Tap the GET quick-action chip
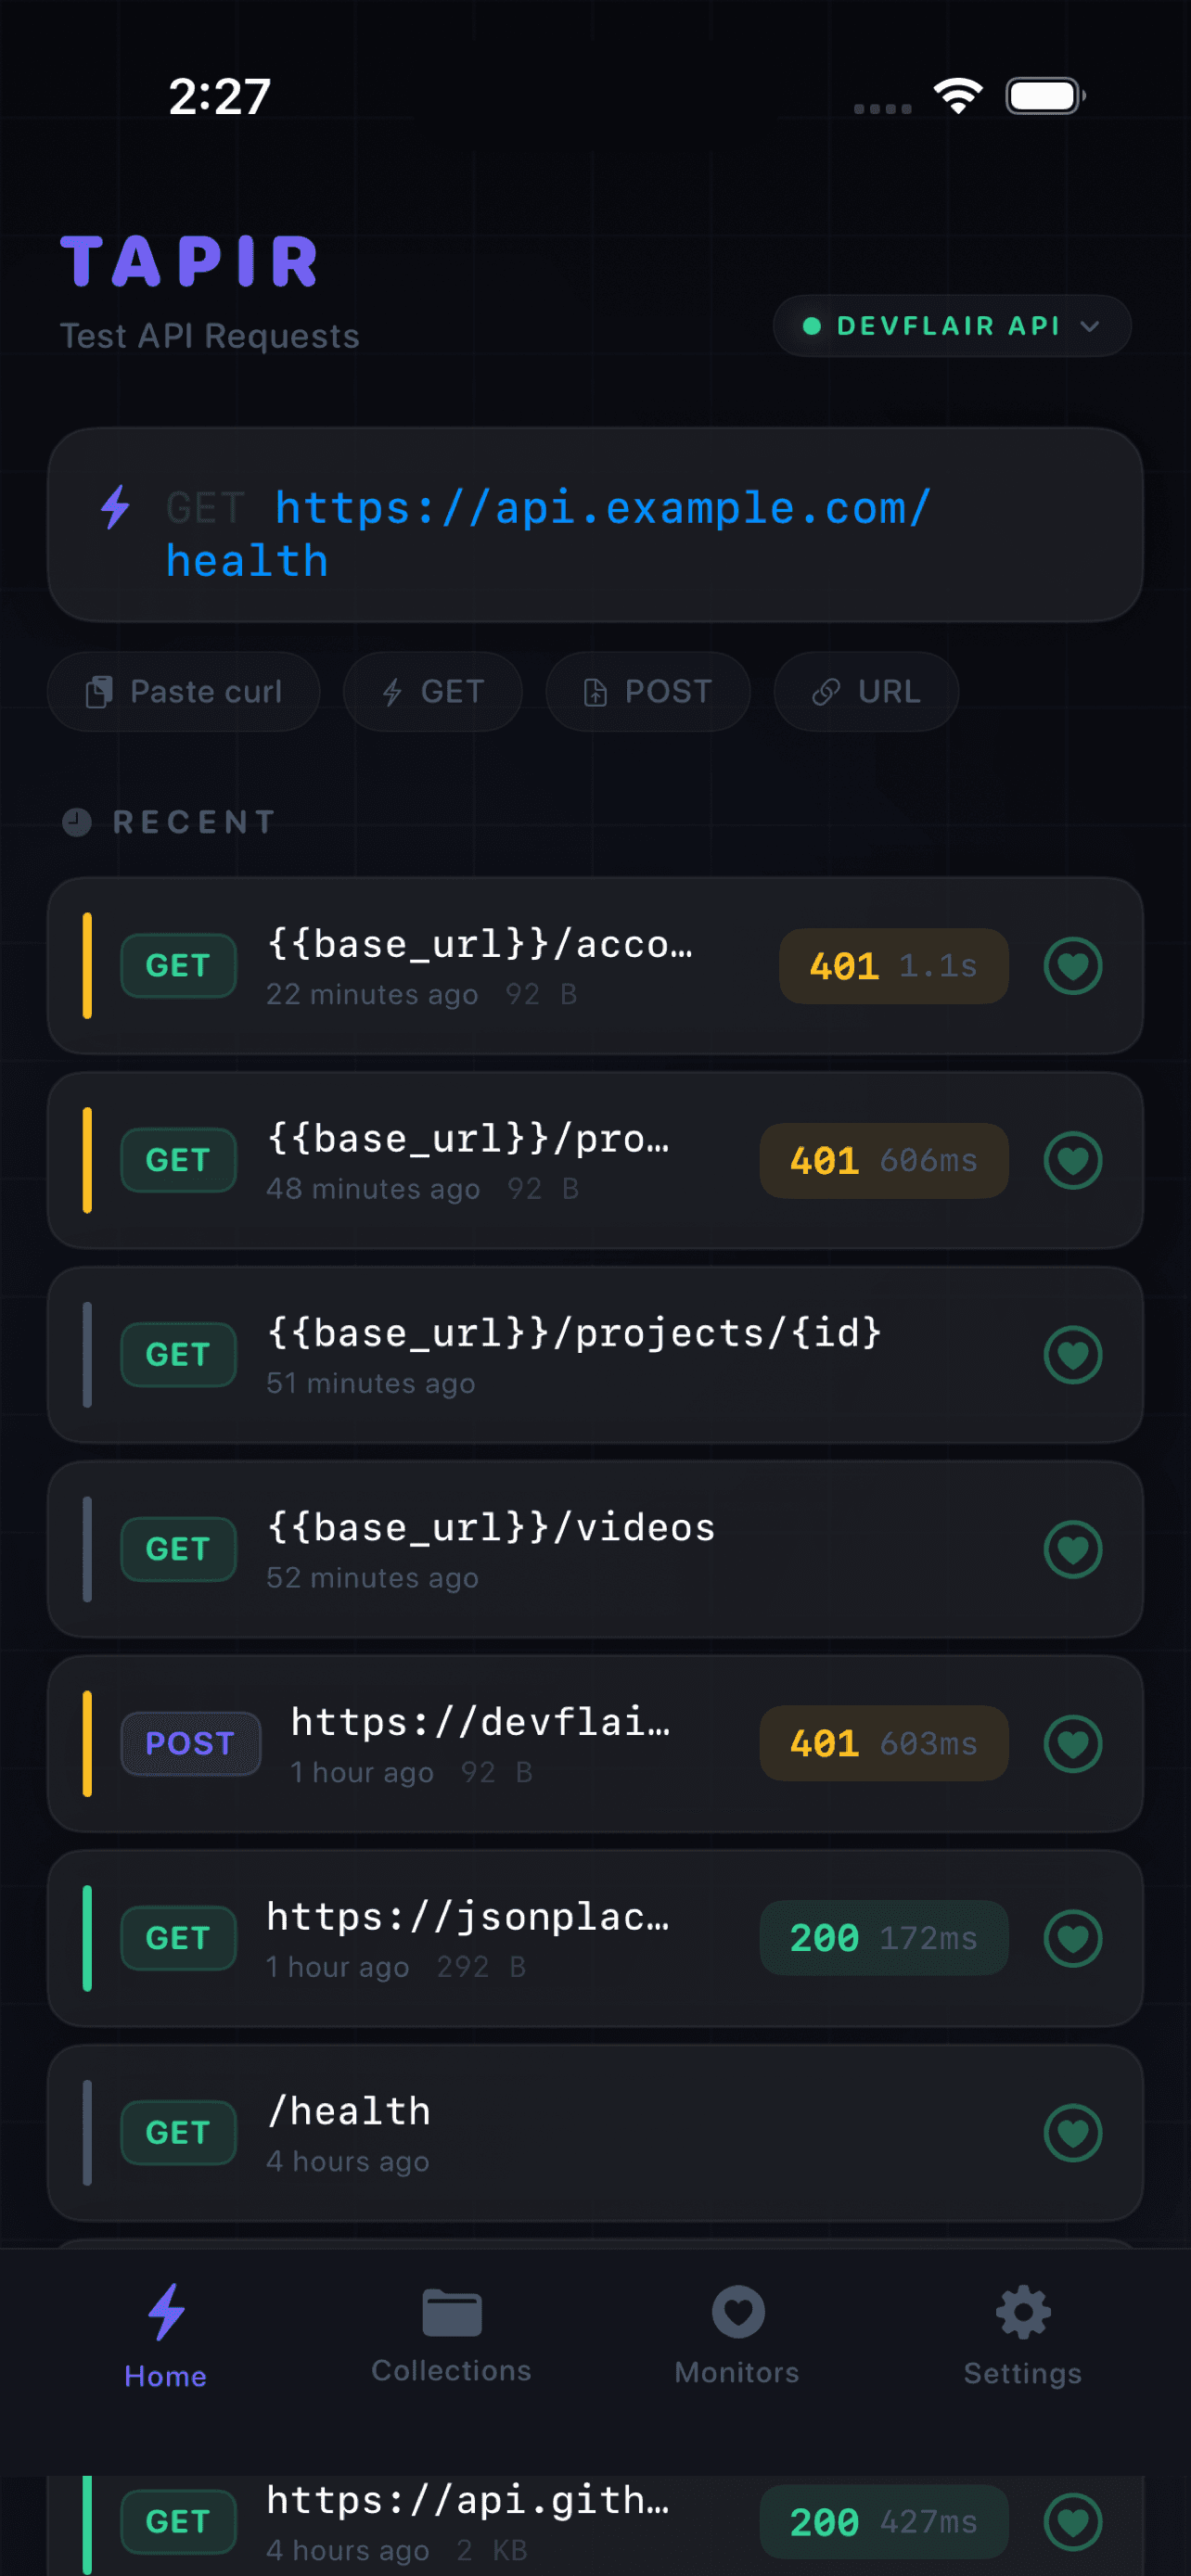1191x2576 pixels. point(432,691)
